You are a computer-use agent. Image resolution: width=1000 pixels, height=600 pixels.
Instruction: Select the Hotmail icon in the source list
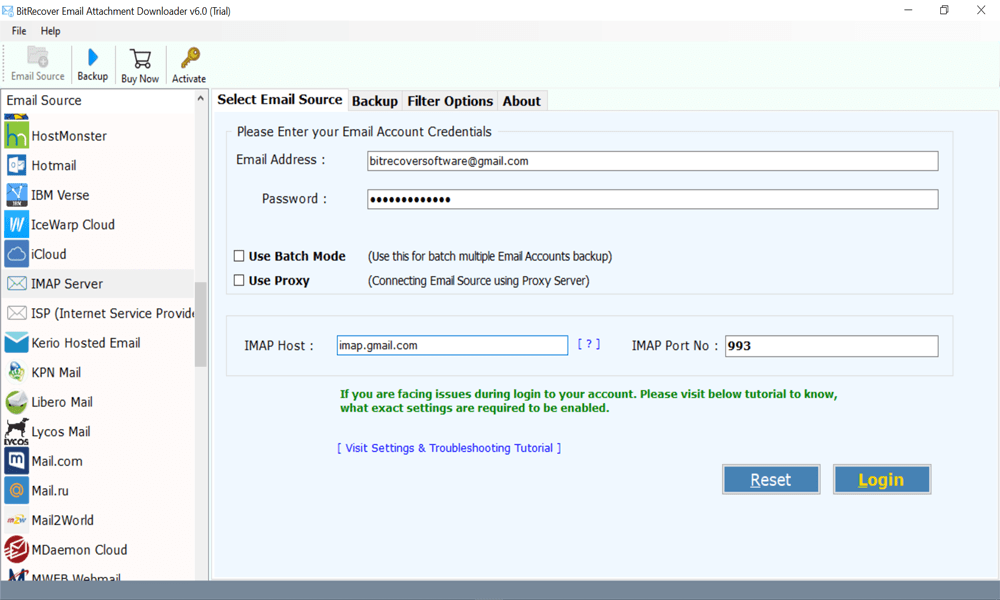(x=17, y=165)
